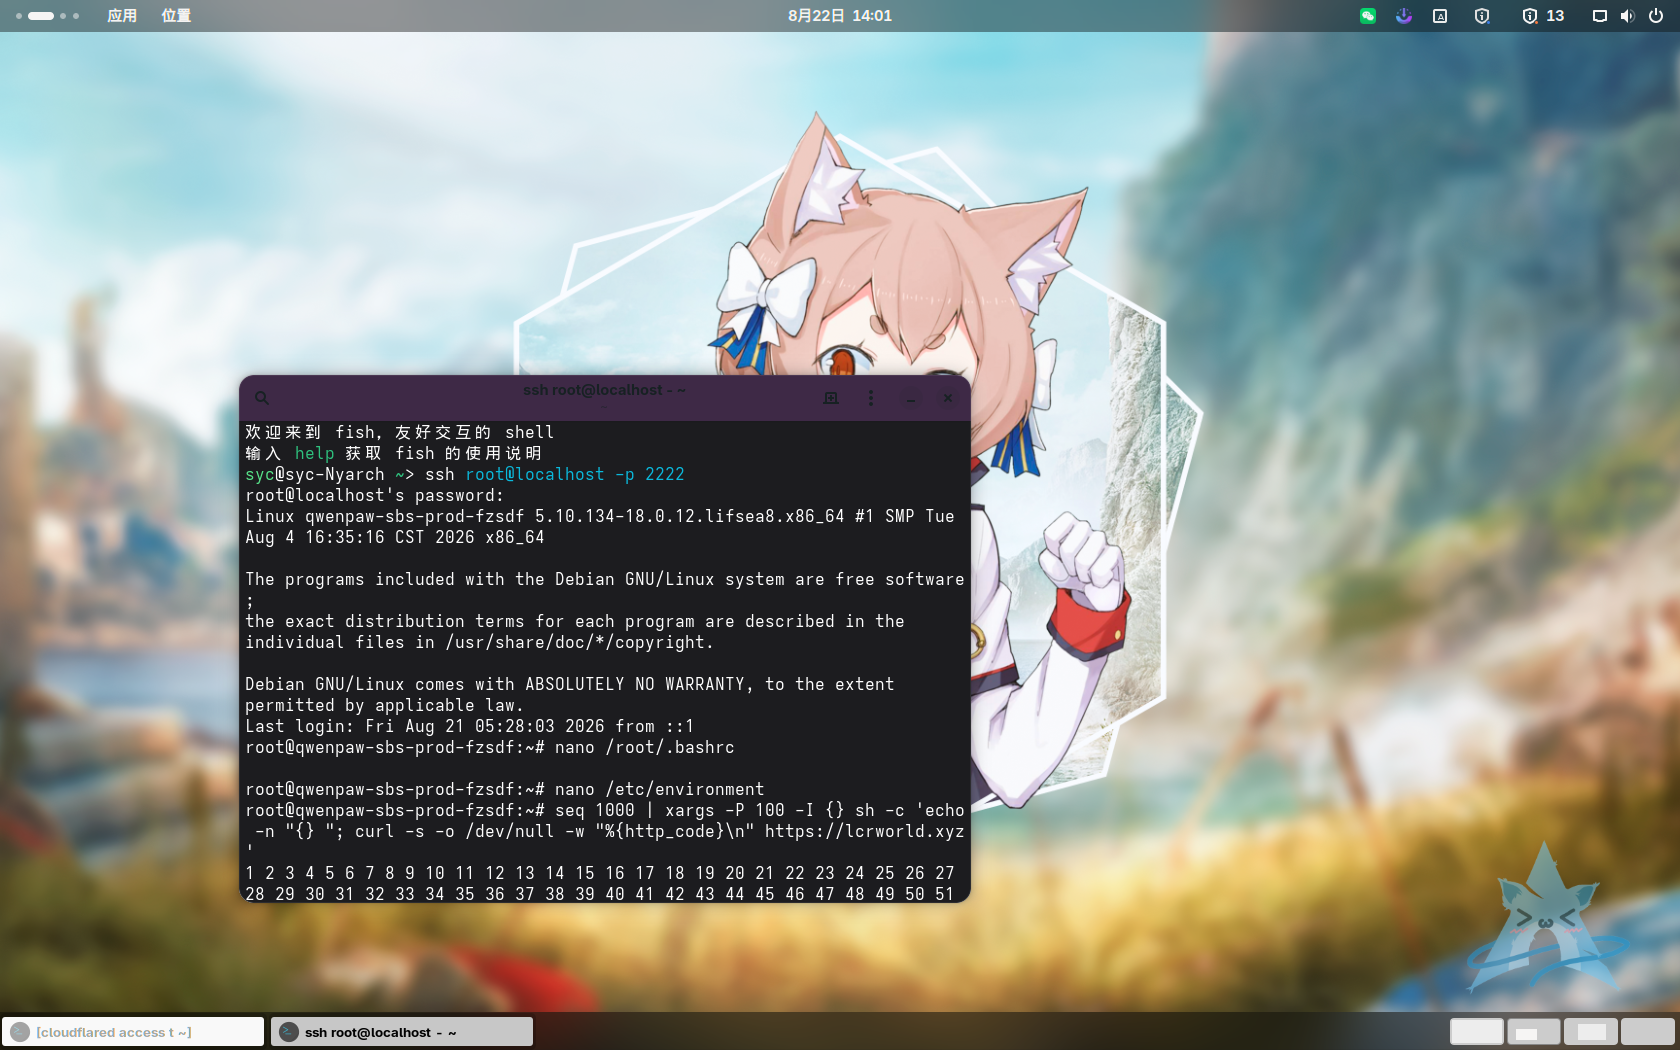Image resolution: width=1680 pixels, height=1050 pixels.
Task: Click the shield icon with blue dot
Action: point(1482,16)
